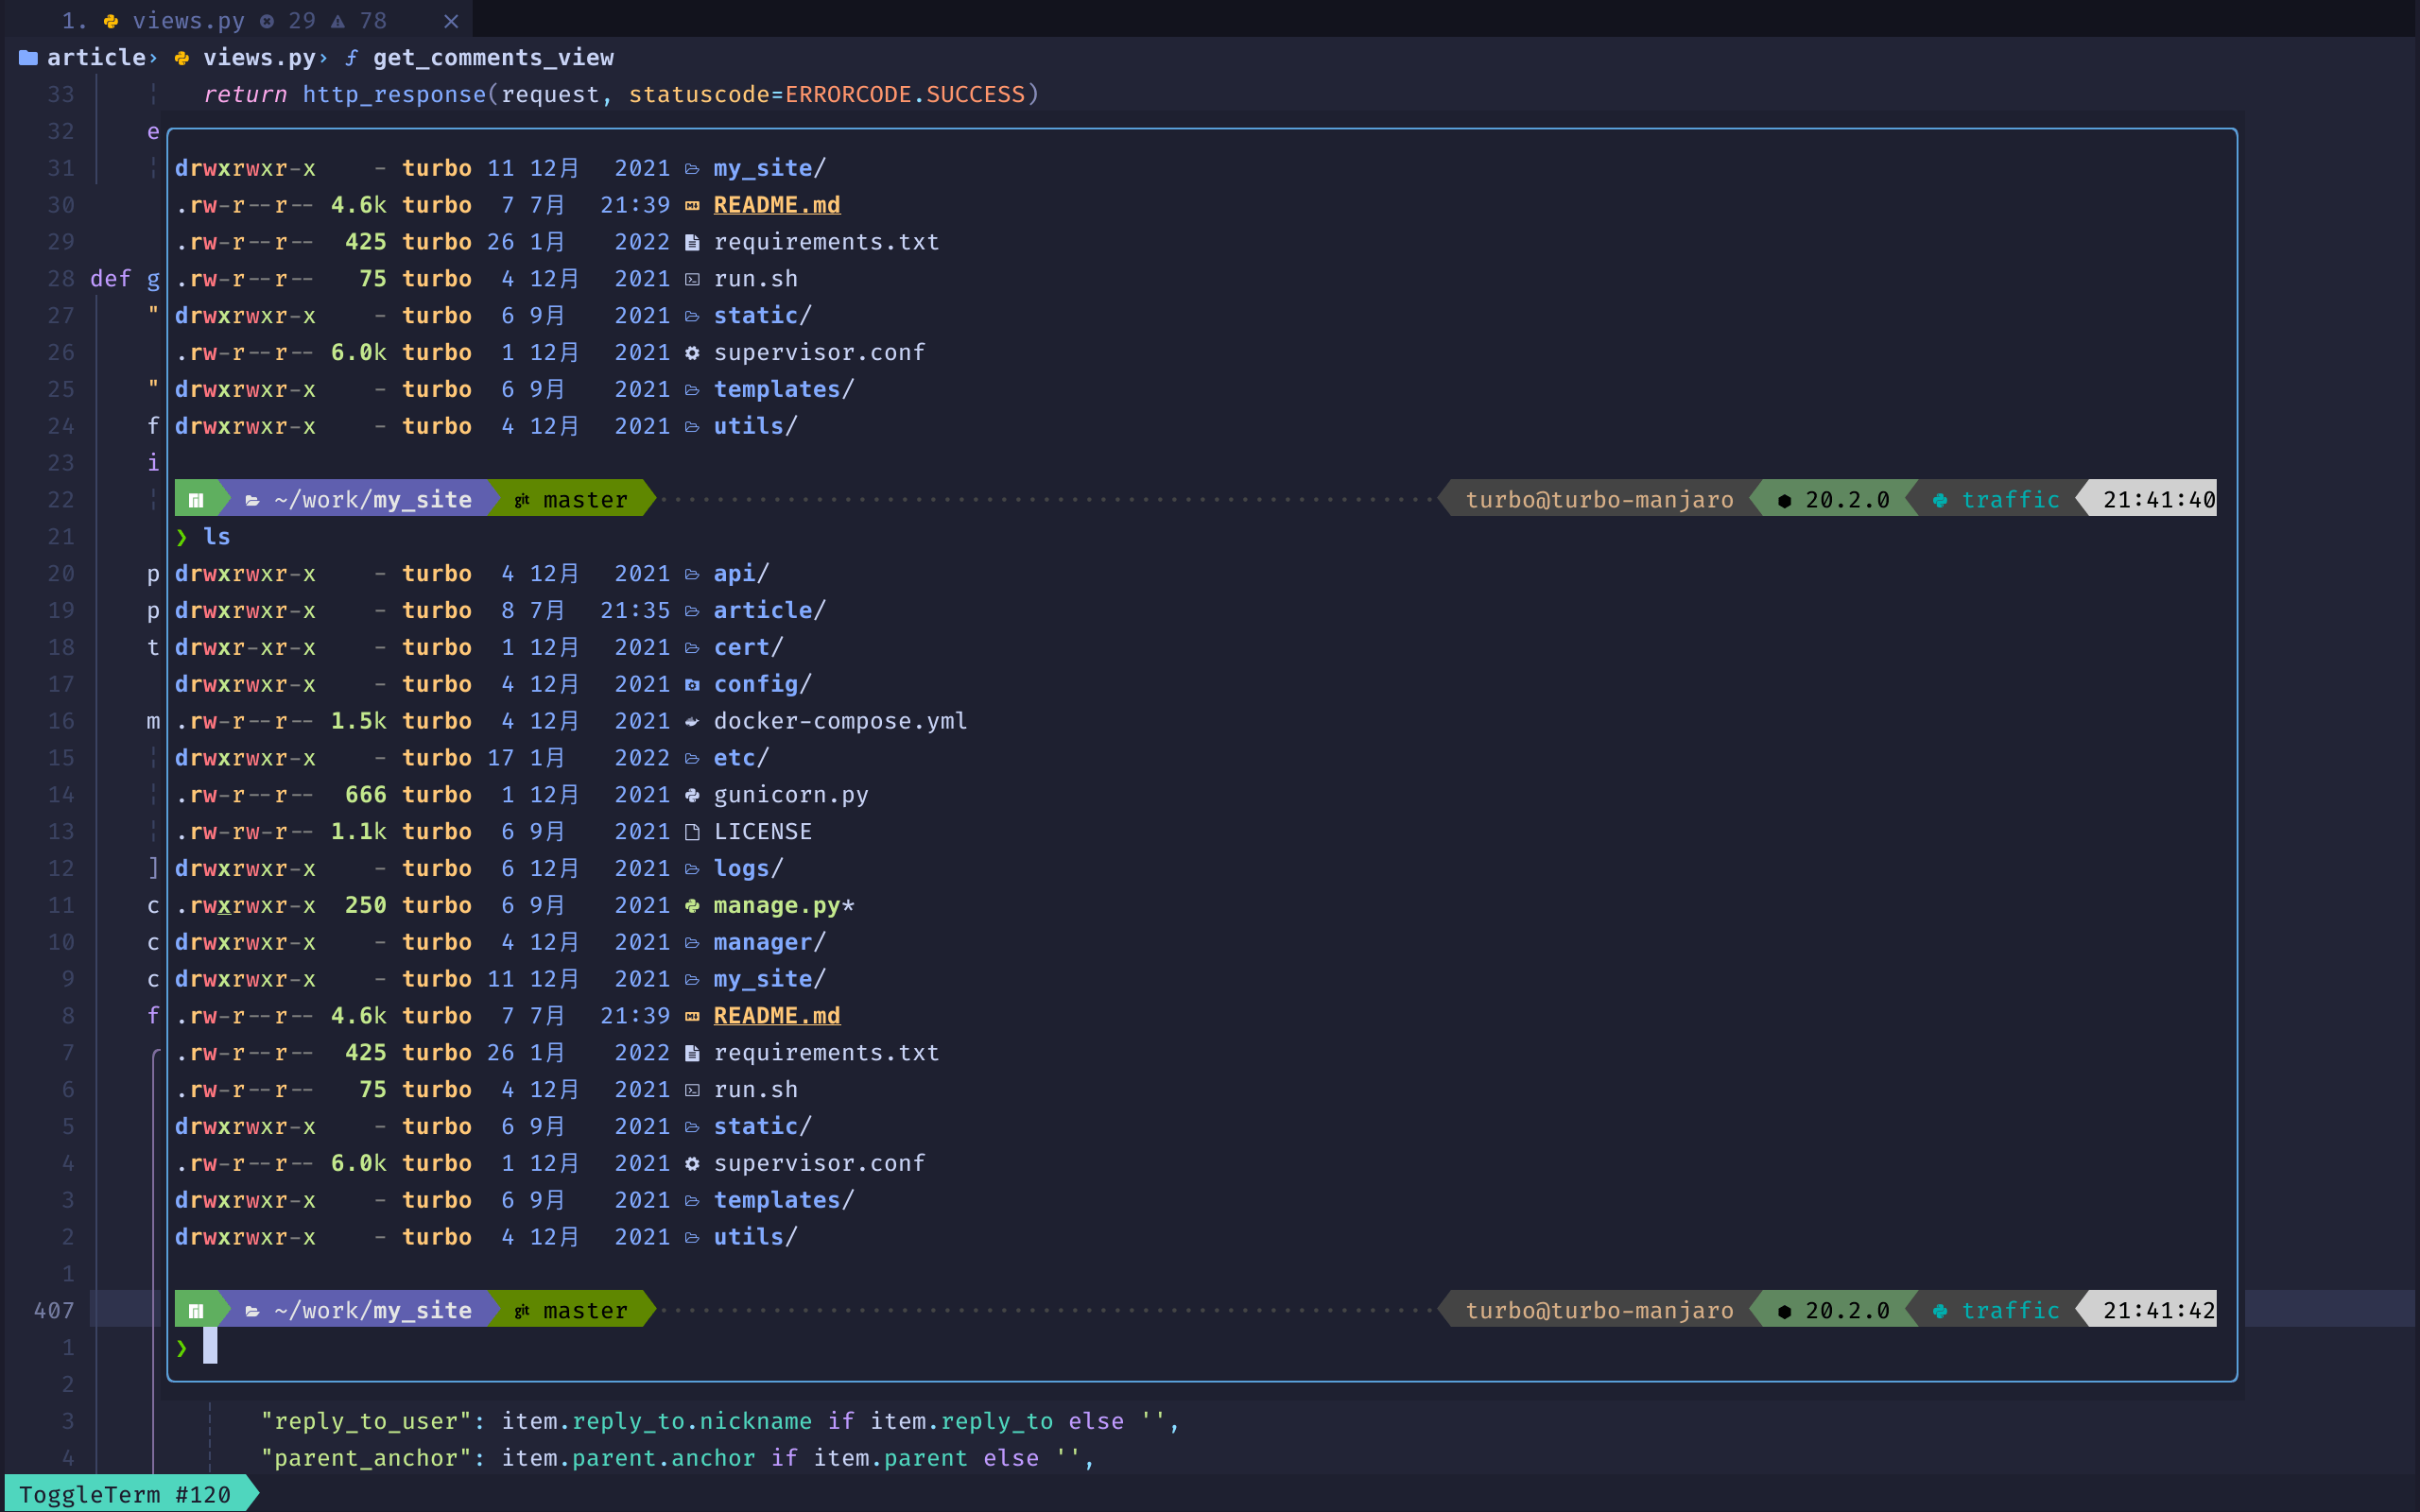This screenshot has width=2420, height=1512.
Task: Click the ~/work/my_site directory segment in latest prompt
Action: tap(372, 1310)
